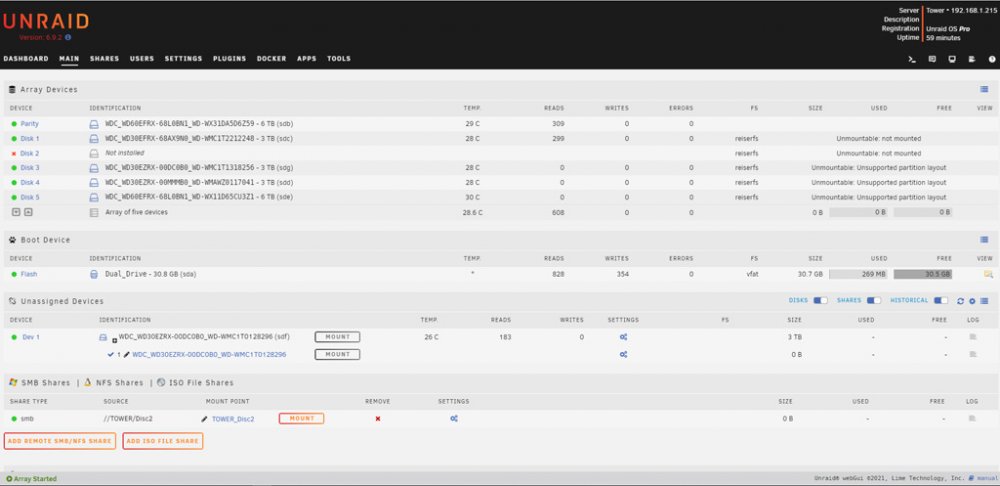
Task: Click the Array Started status text
Action: (31, 479)
